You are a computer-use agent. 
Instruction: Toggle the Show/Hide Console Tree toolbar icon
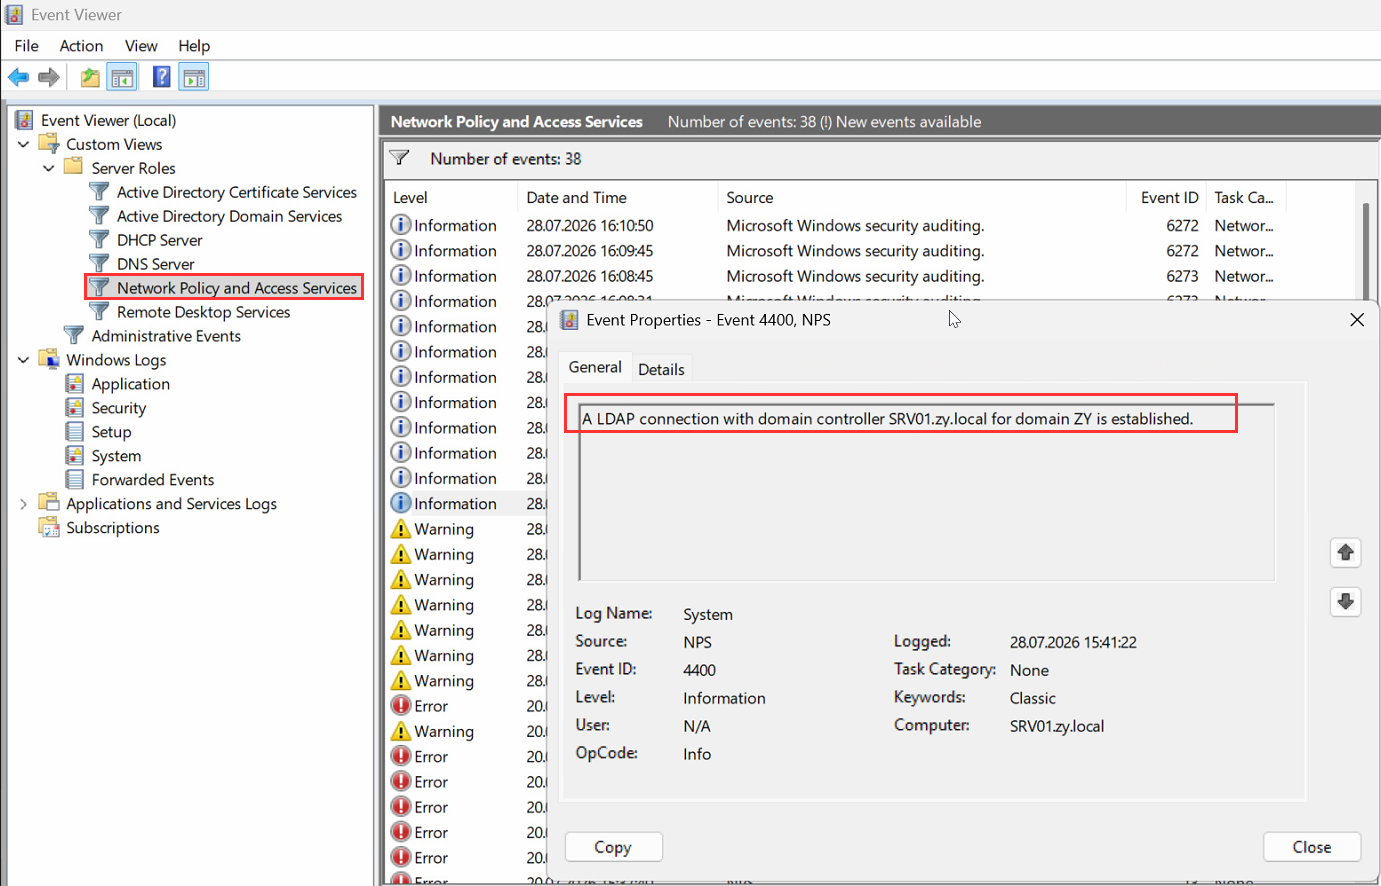123,77
